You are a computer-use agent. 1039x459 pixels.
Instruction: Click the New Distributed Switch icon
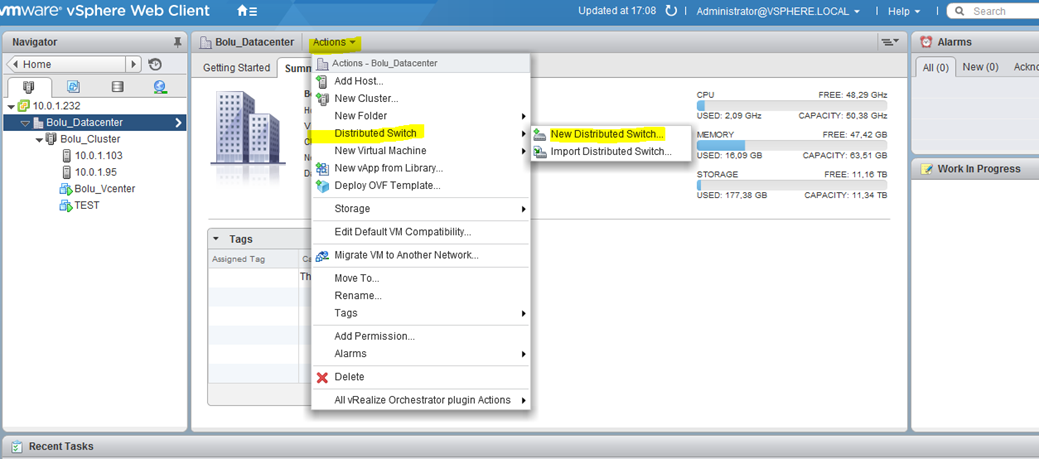click(x=539, y=134)
